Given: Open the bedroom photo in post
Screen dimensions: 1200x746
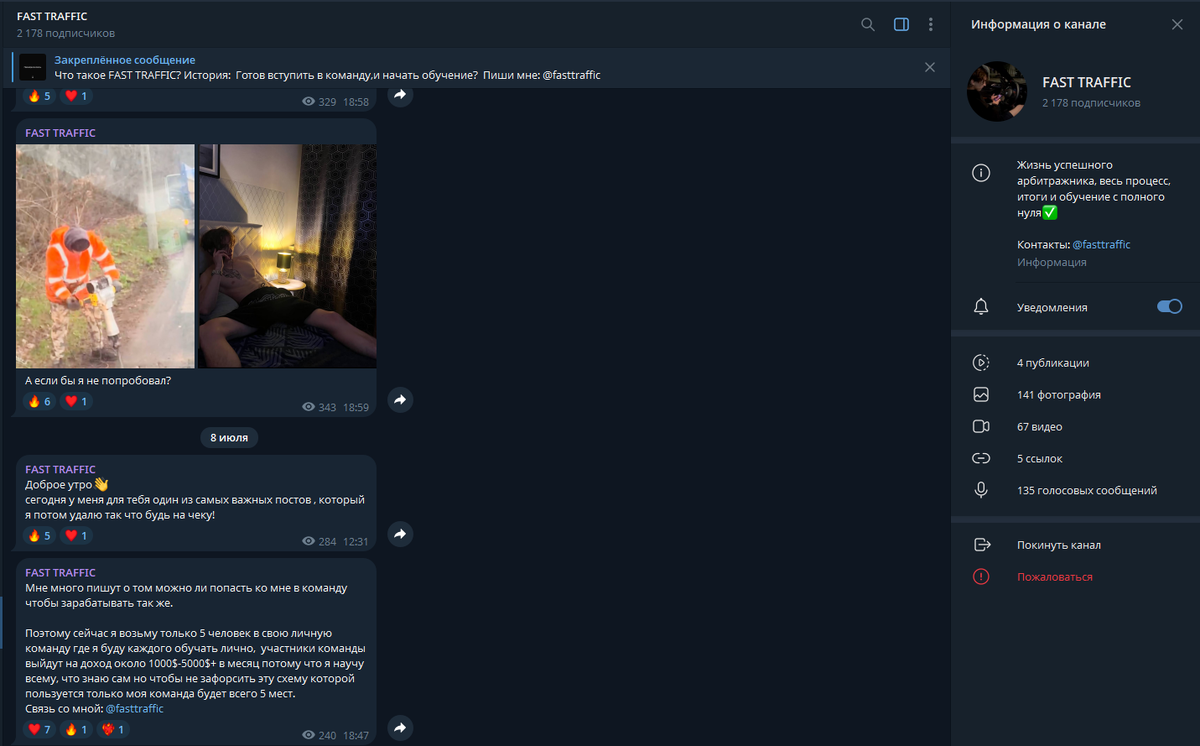Looking at the screenshot, I should pyautogui.click(x=288, y=256).
